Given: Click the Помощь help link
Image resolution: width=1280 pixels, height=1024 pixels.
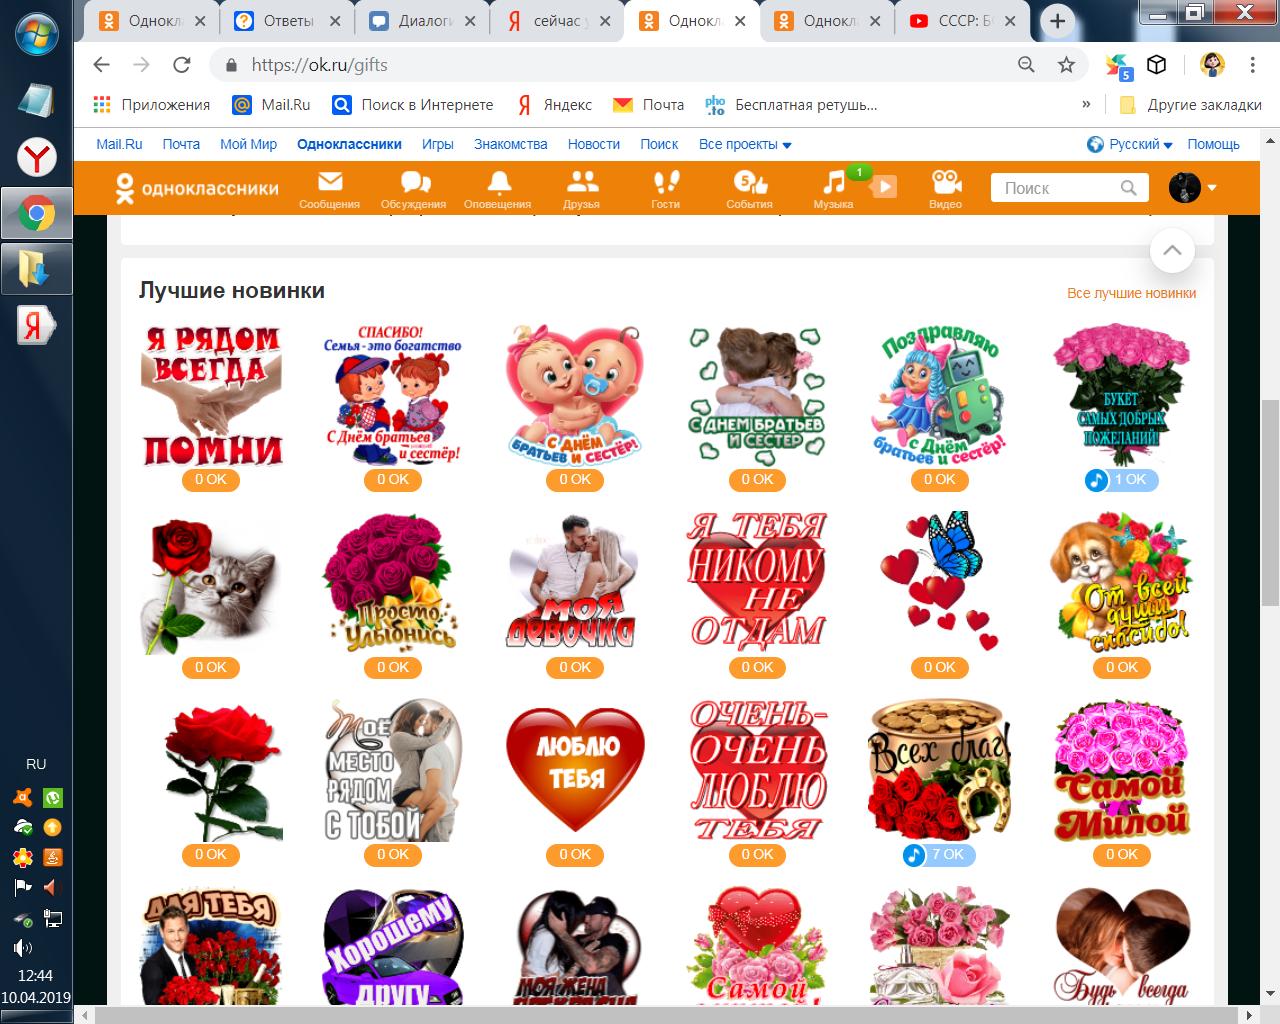Looking at the screenshot, I should 1213,144.
